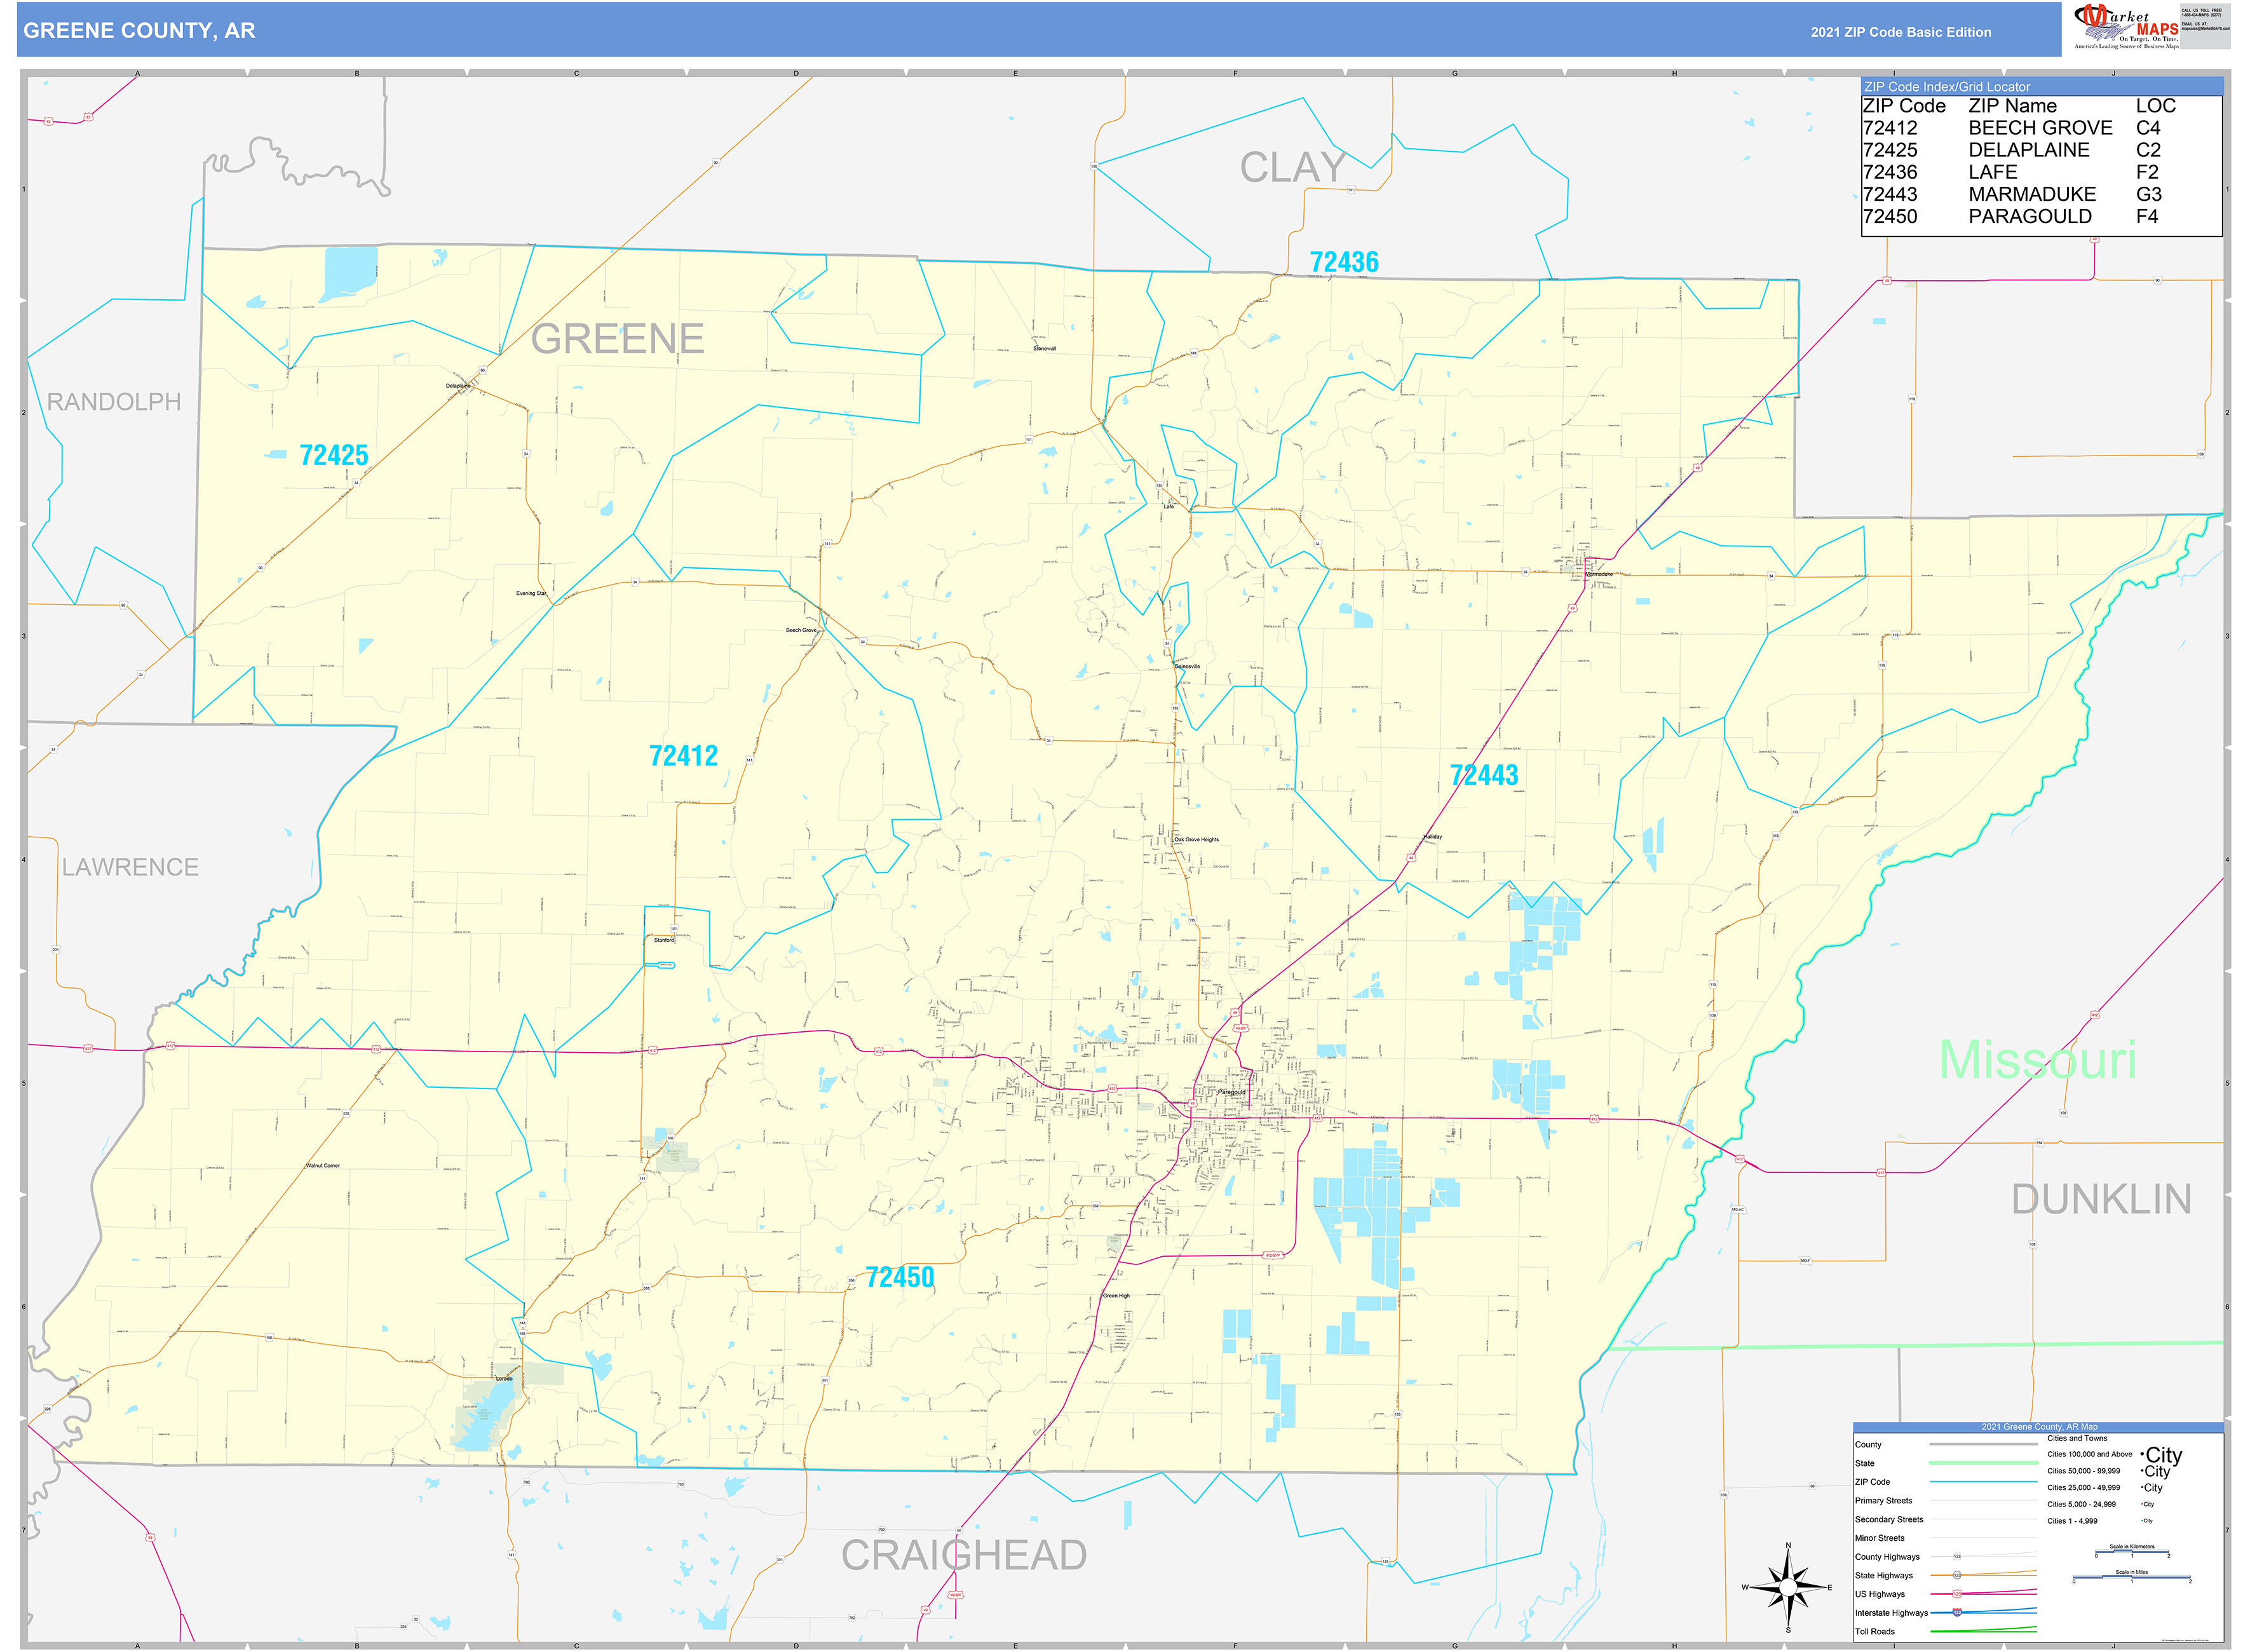Click the G3 location cell
This screenshot has height=1652, width=2250.
pos(2148,194)
